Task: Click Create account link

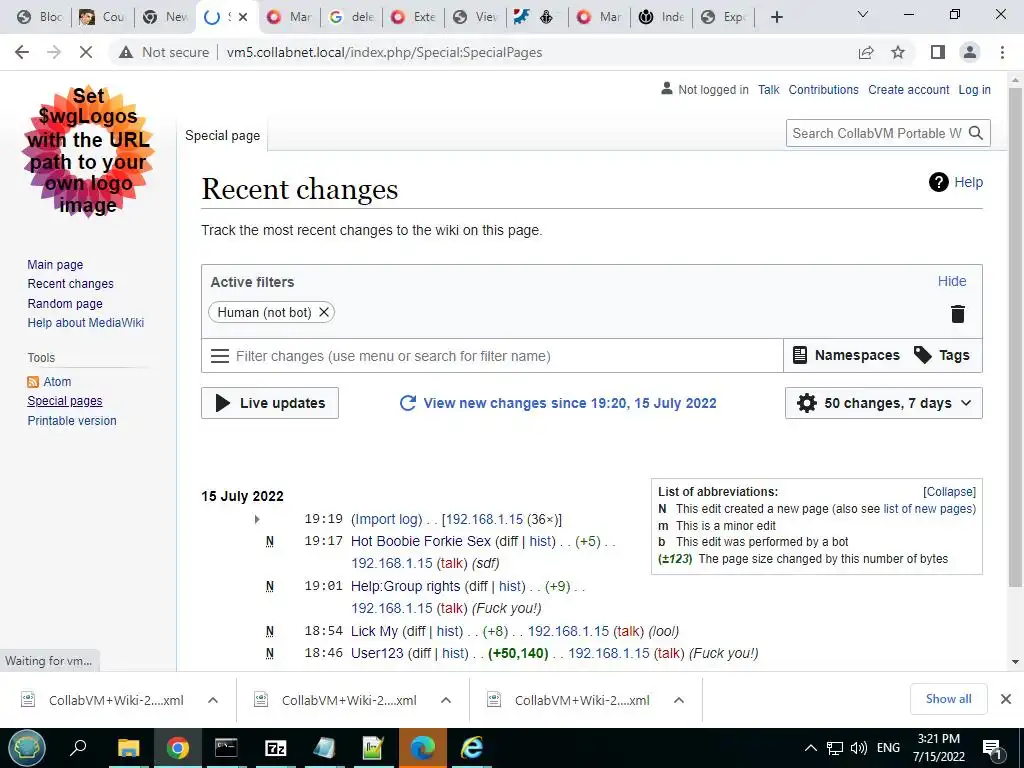Action: click(x=908, y=89)
